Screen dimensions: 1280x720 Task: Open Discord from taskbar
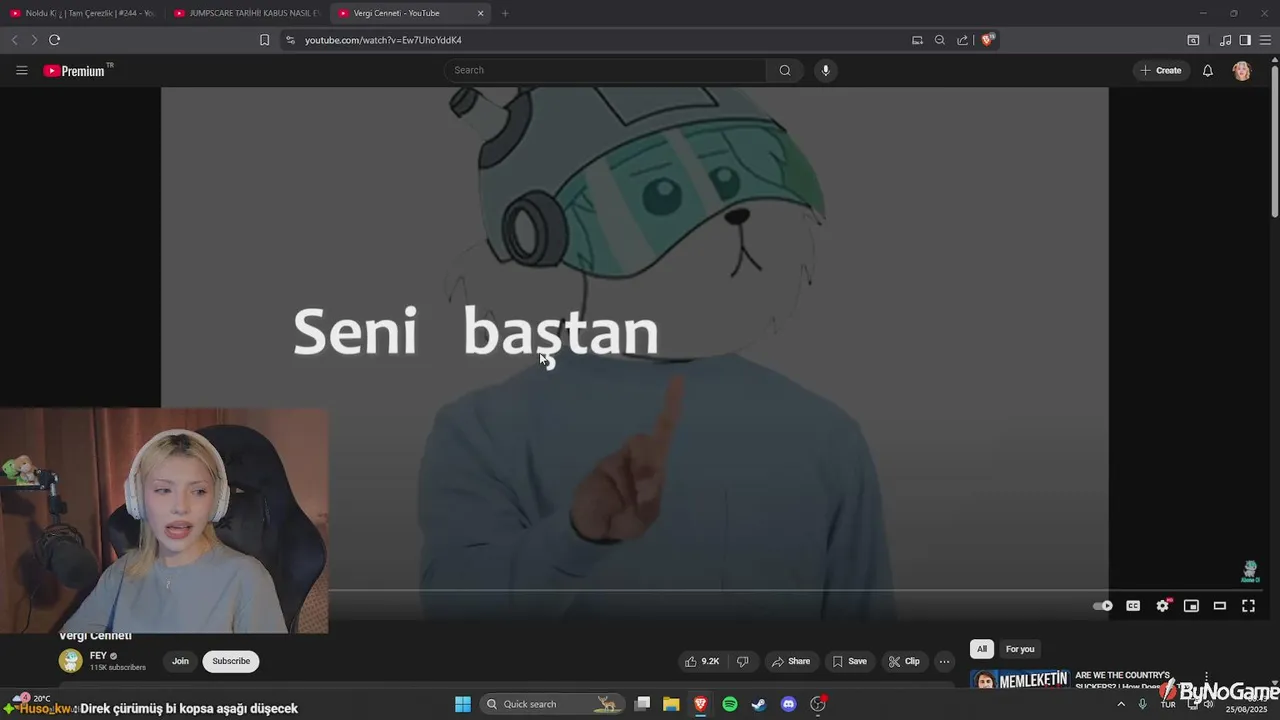[788, 704]
